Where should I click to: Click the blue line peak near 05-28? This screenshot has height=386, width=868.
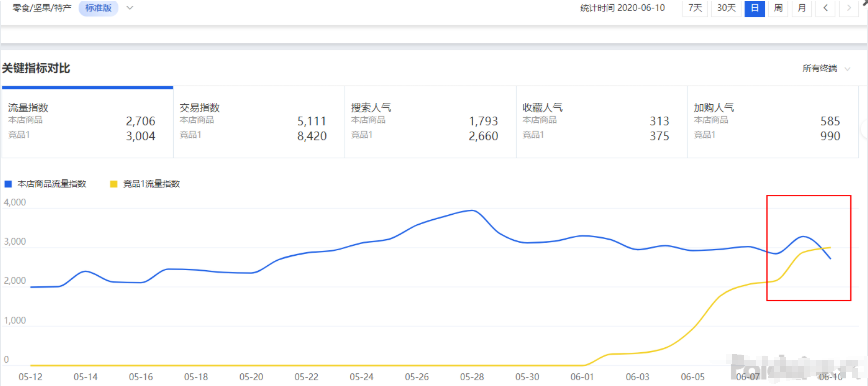[x=471, y=210]
